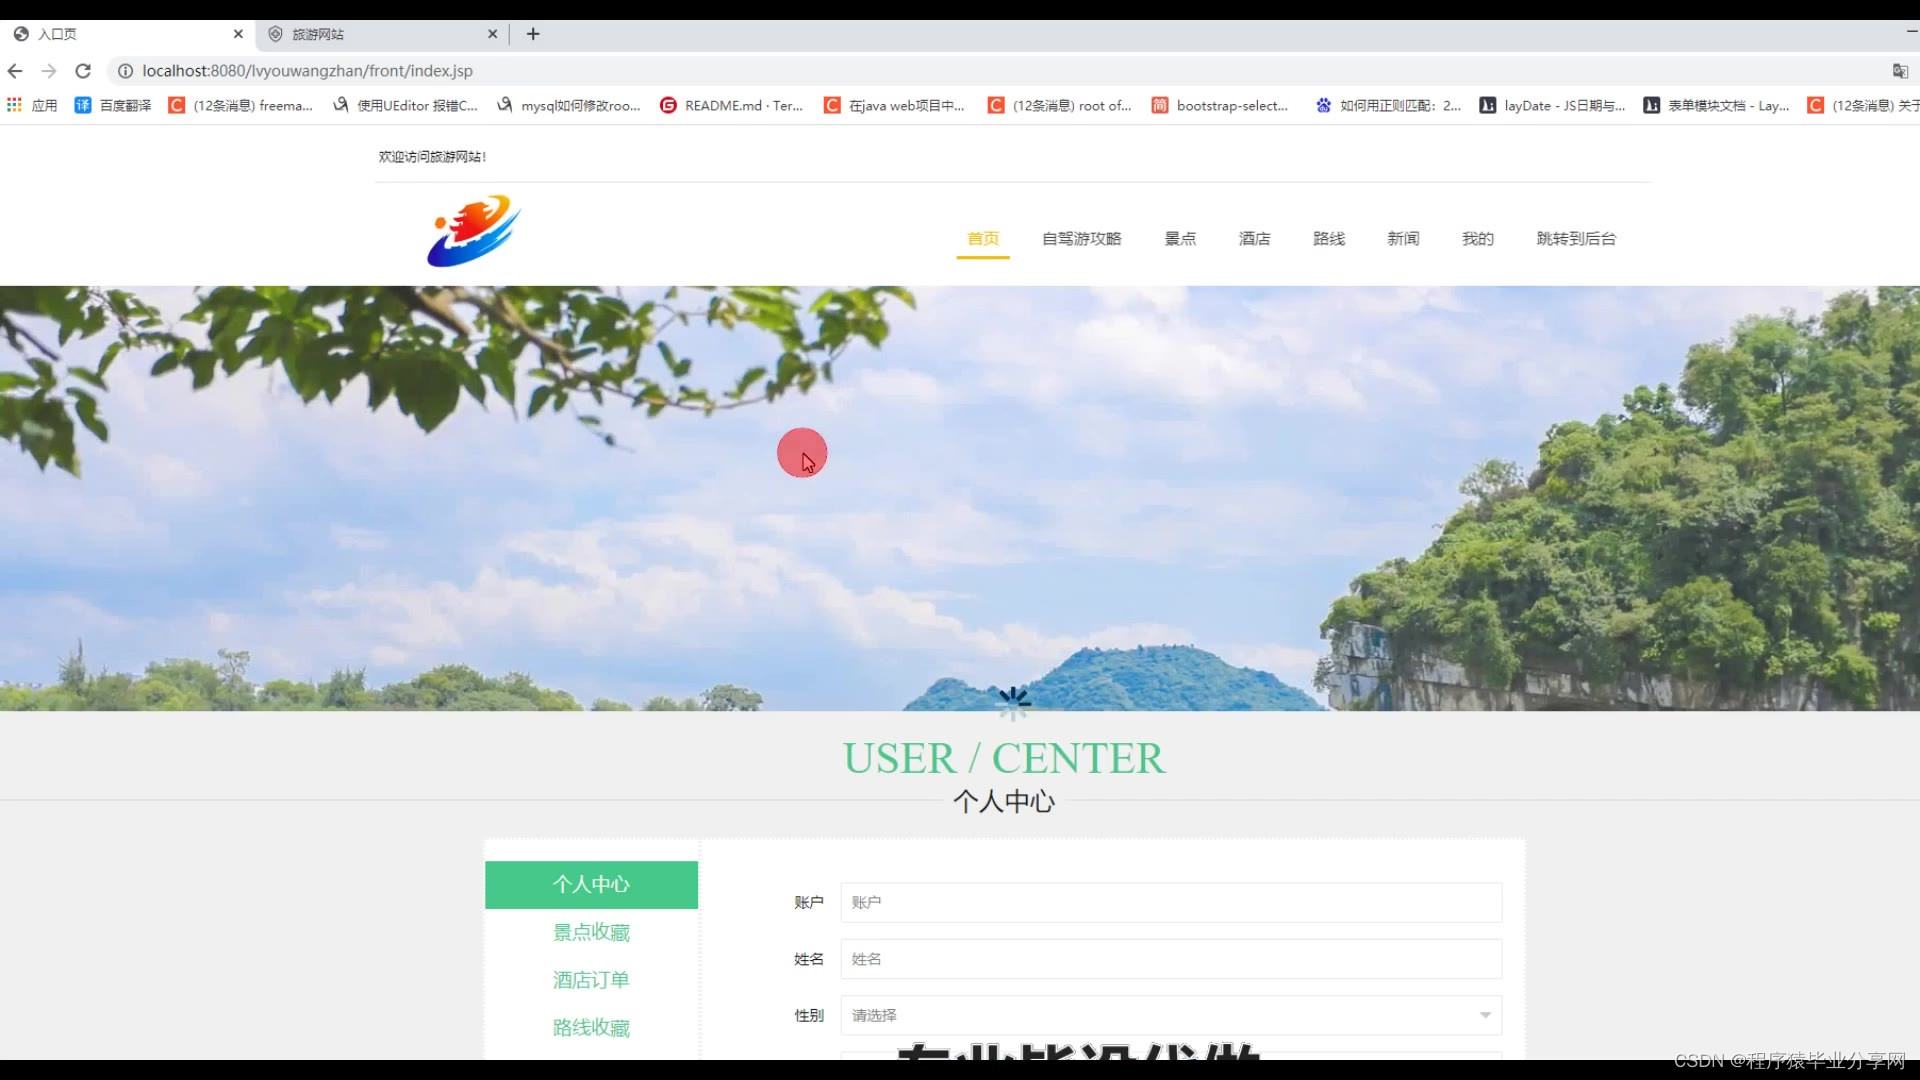Click the 姓名 input field

click(x=1170, y=959)
